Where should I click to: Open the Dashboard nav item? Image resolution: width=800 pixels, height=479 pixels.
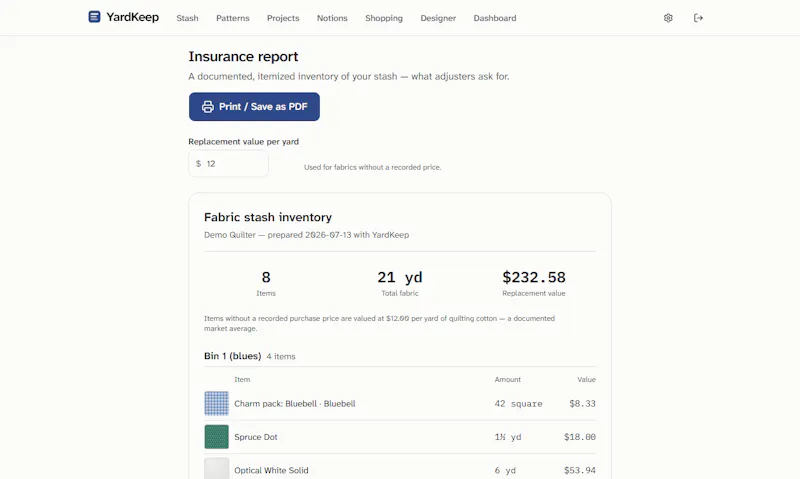(495, 18)
